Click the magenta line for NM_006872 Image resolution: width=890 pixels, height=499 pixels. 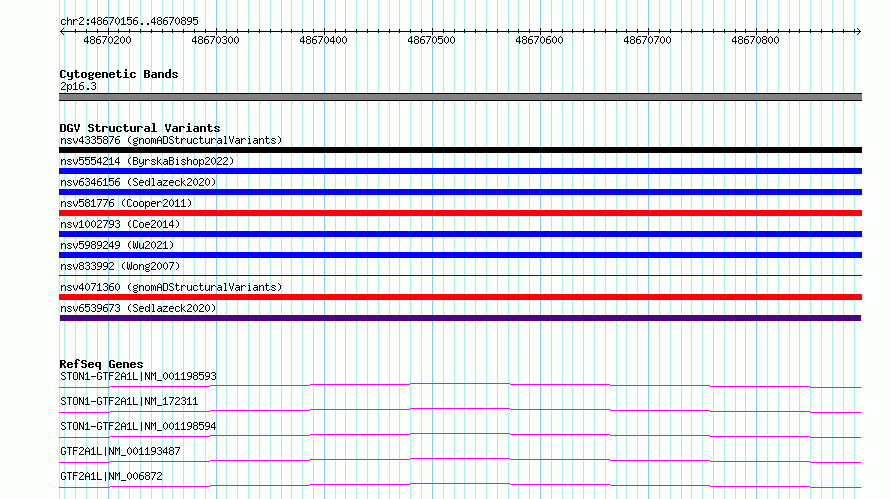coord(460,486)
